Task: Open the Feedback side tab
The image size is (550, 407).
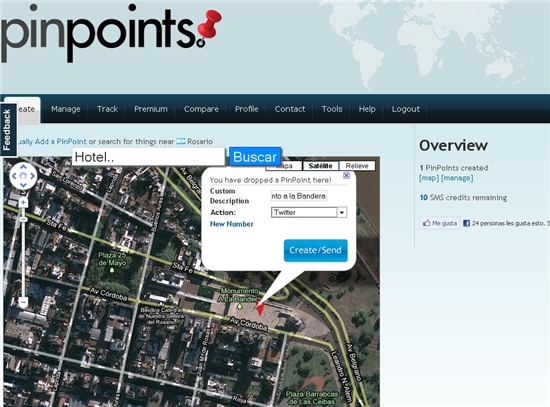Action: 7,129
